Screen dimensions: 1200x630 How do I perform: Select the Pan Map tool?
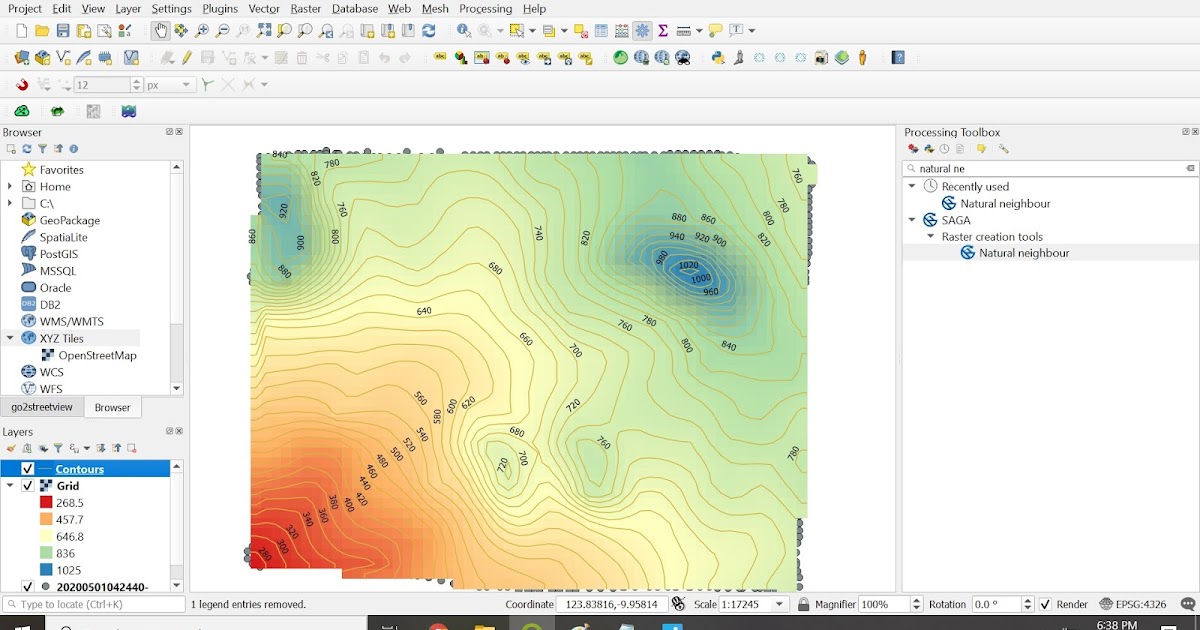[x=162, y=31]
